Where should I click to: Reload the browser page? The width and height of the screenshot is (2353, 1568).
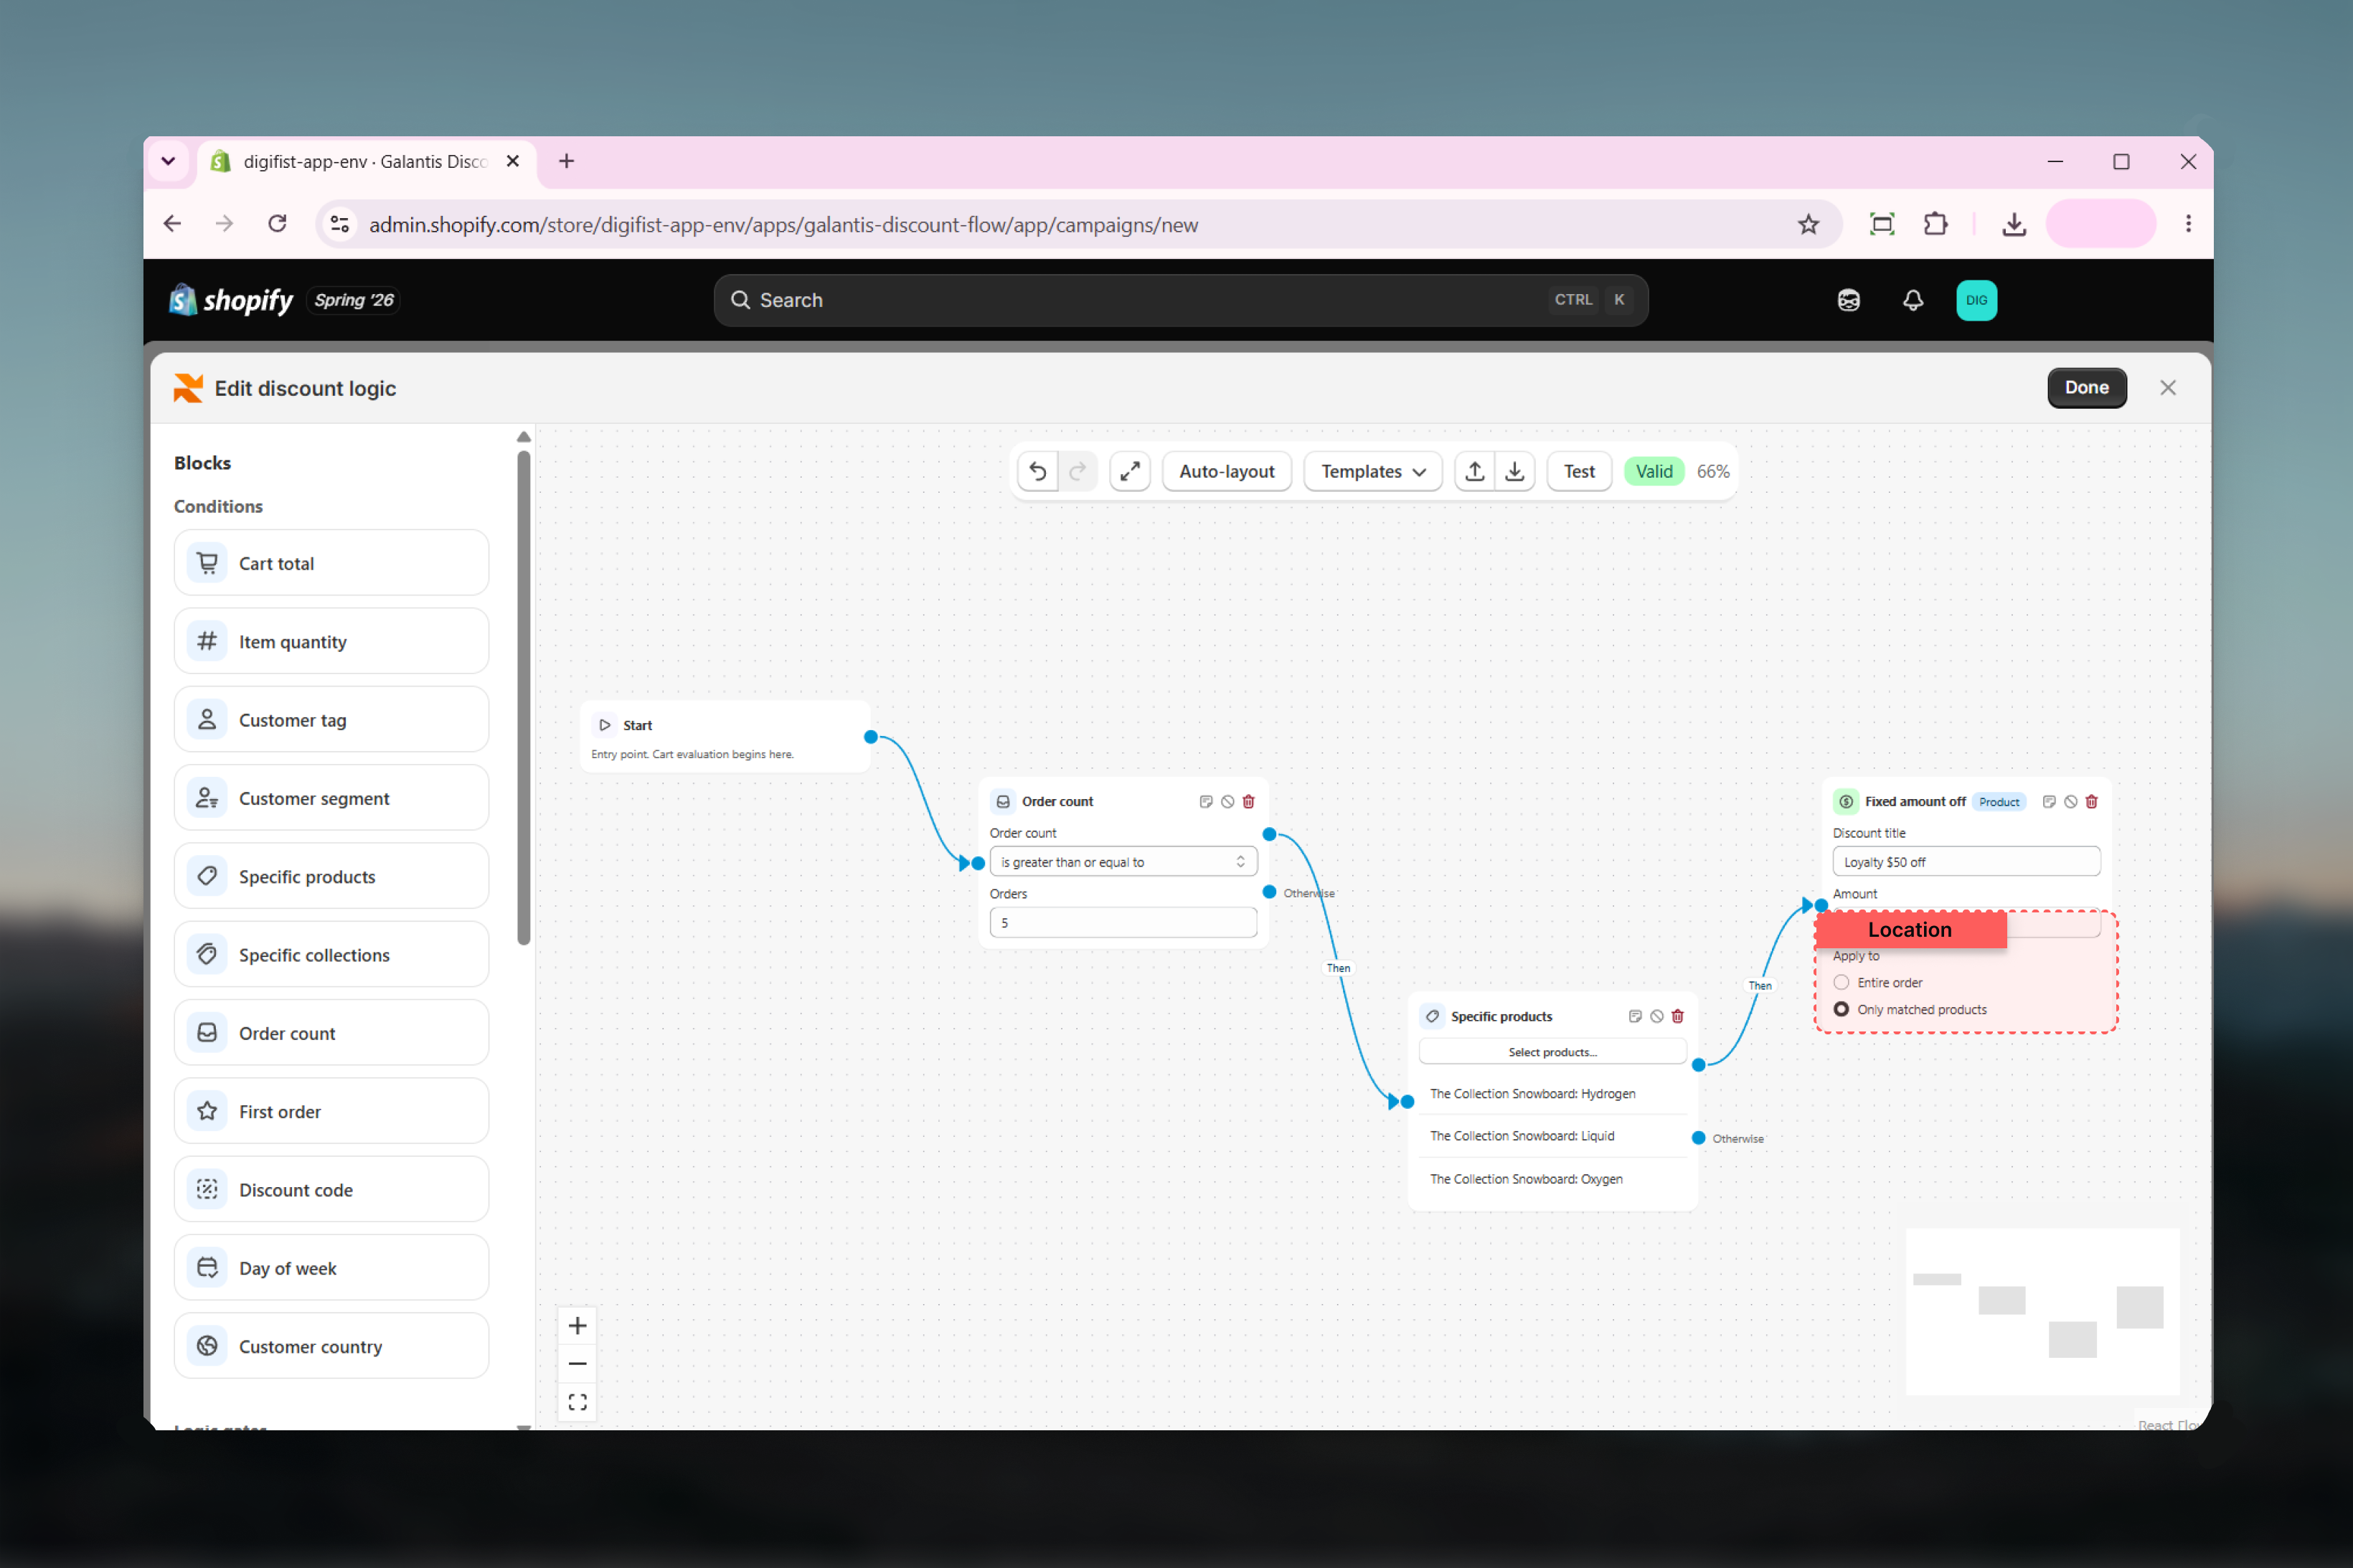coord(277,224)
